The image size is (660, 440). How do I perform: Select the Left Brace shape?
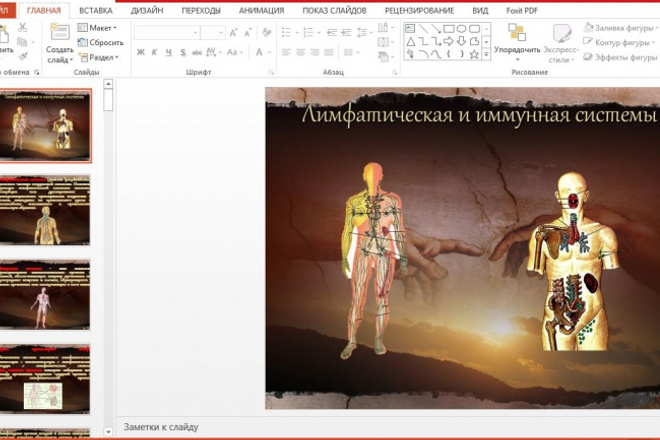tap(449, 54)
